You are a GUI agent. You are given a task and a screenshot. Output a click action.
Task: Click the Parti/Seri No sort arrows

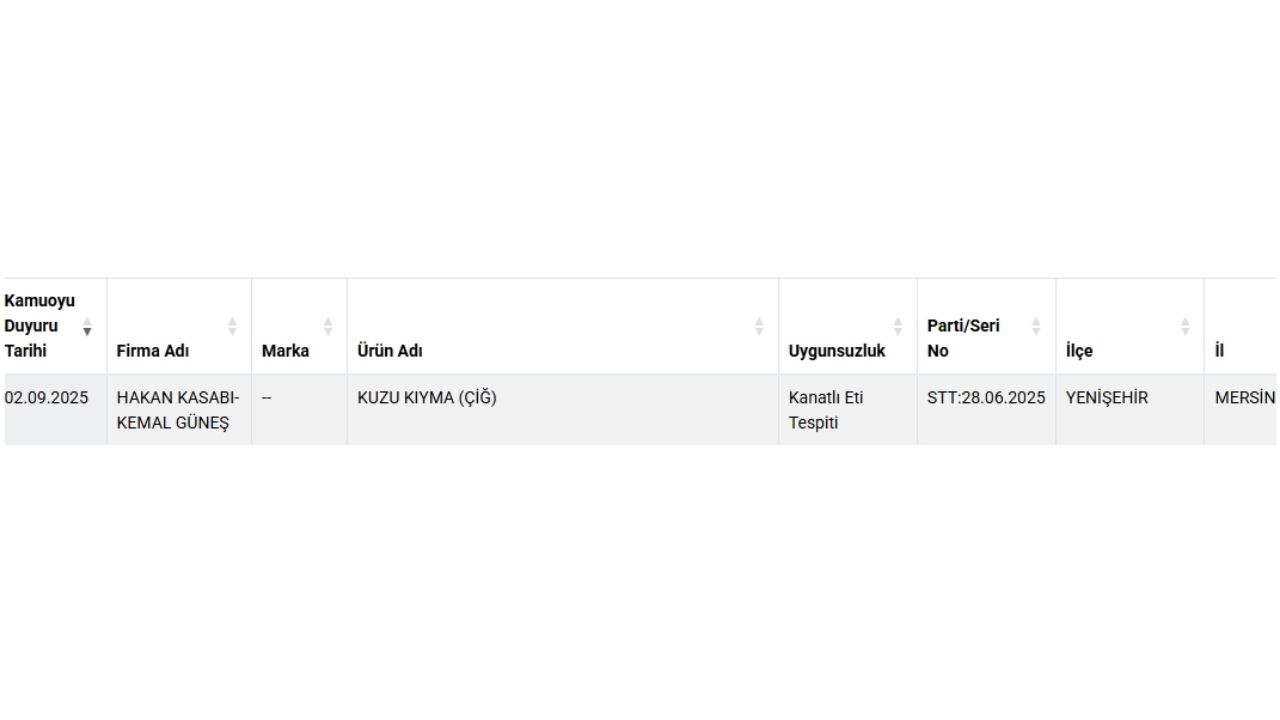pos(1036,326)
